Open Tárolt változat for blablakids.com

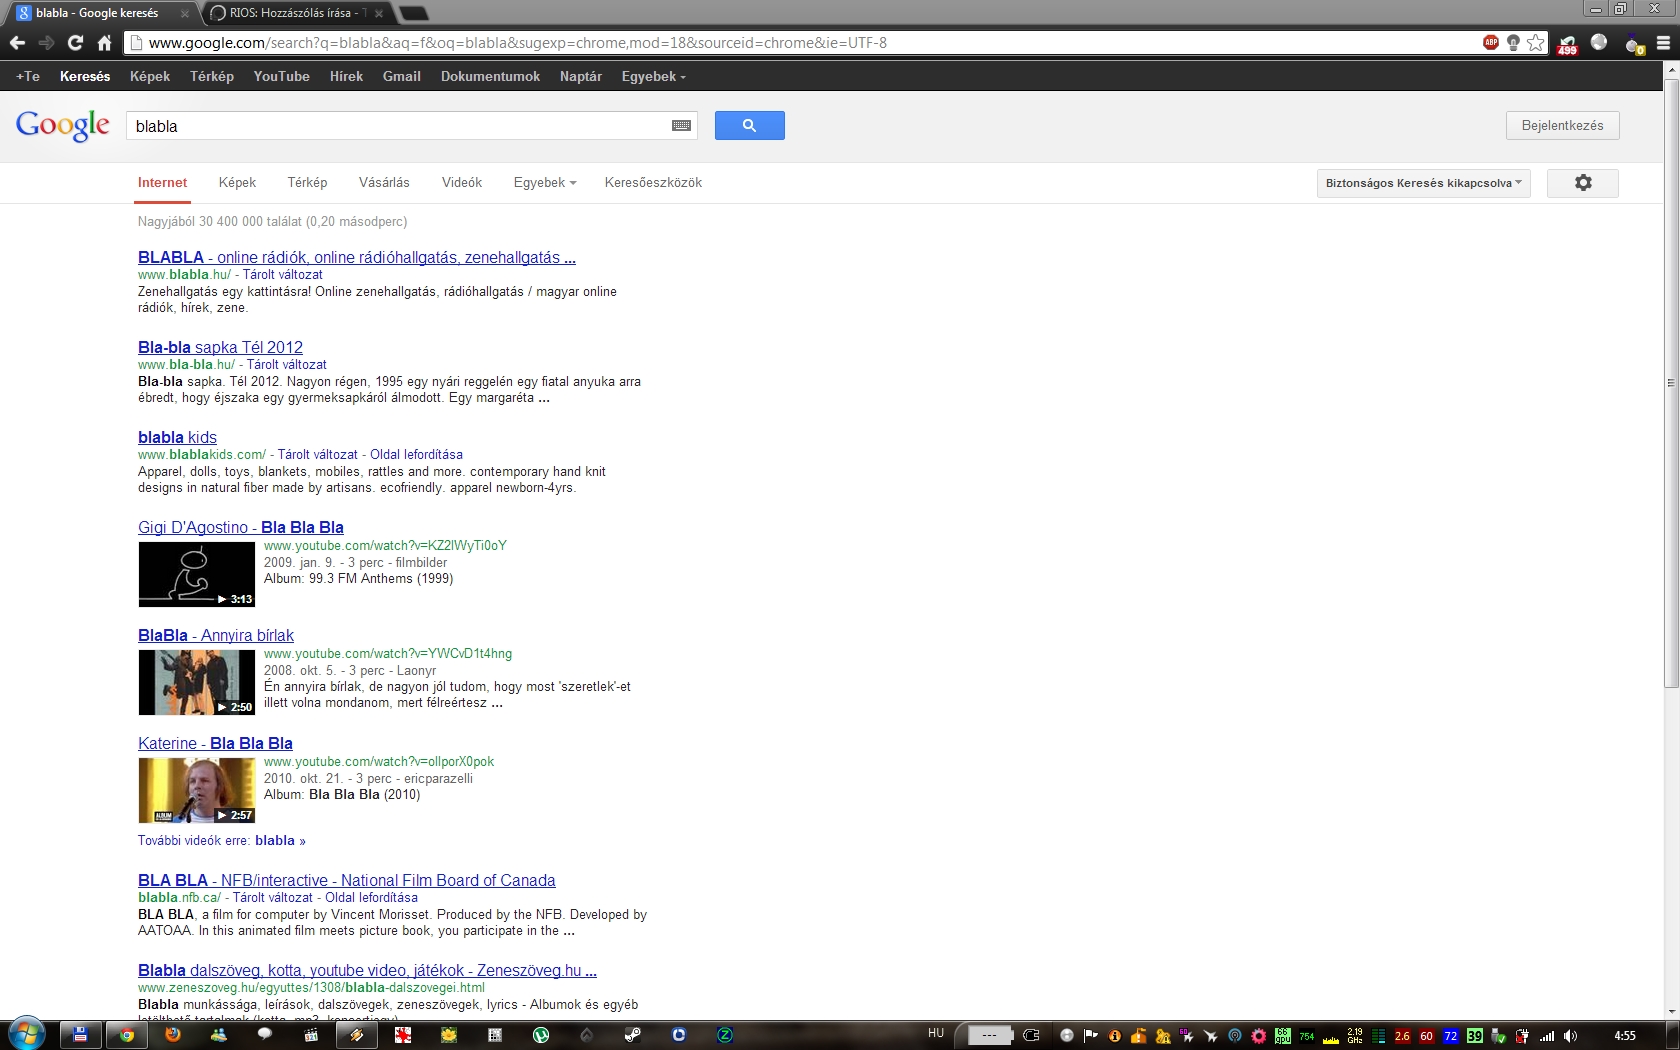[x=317, y=454]
